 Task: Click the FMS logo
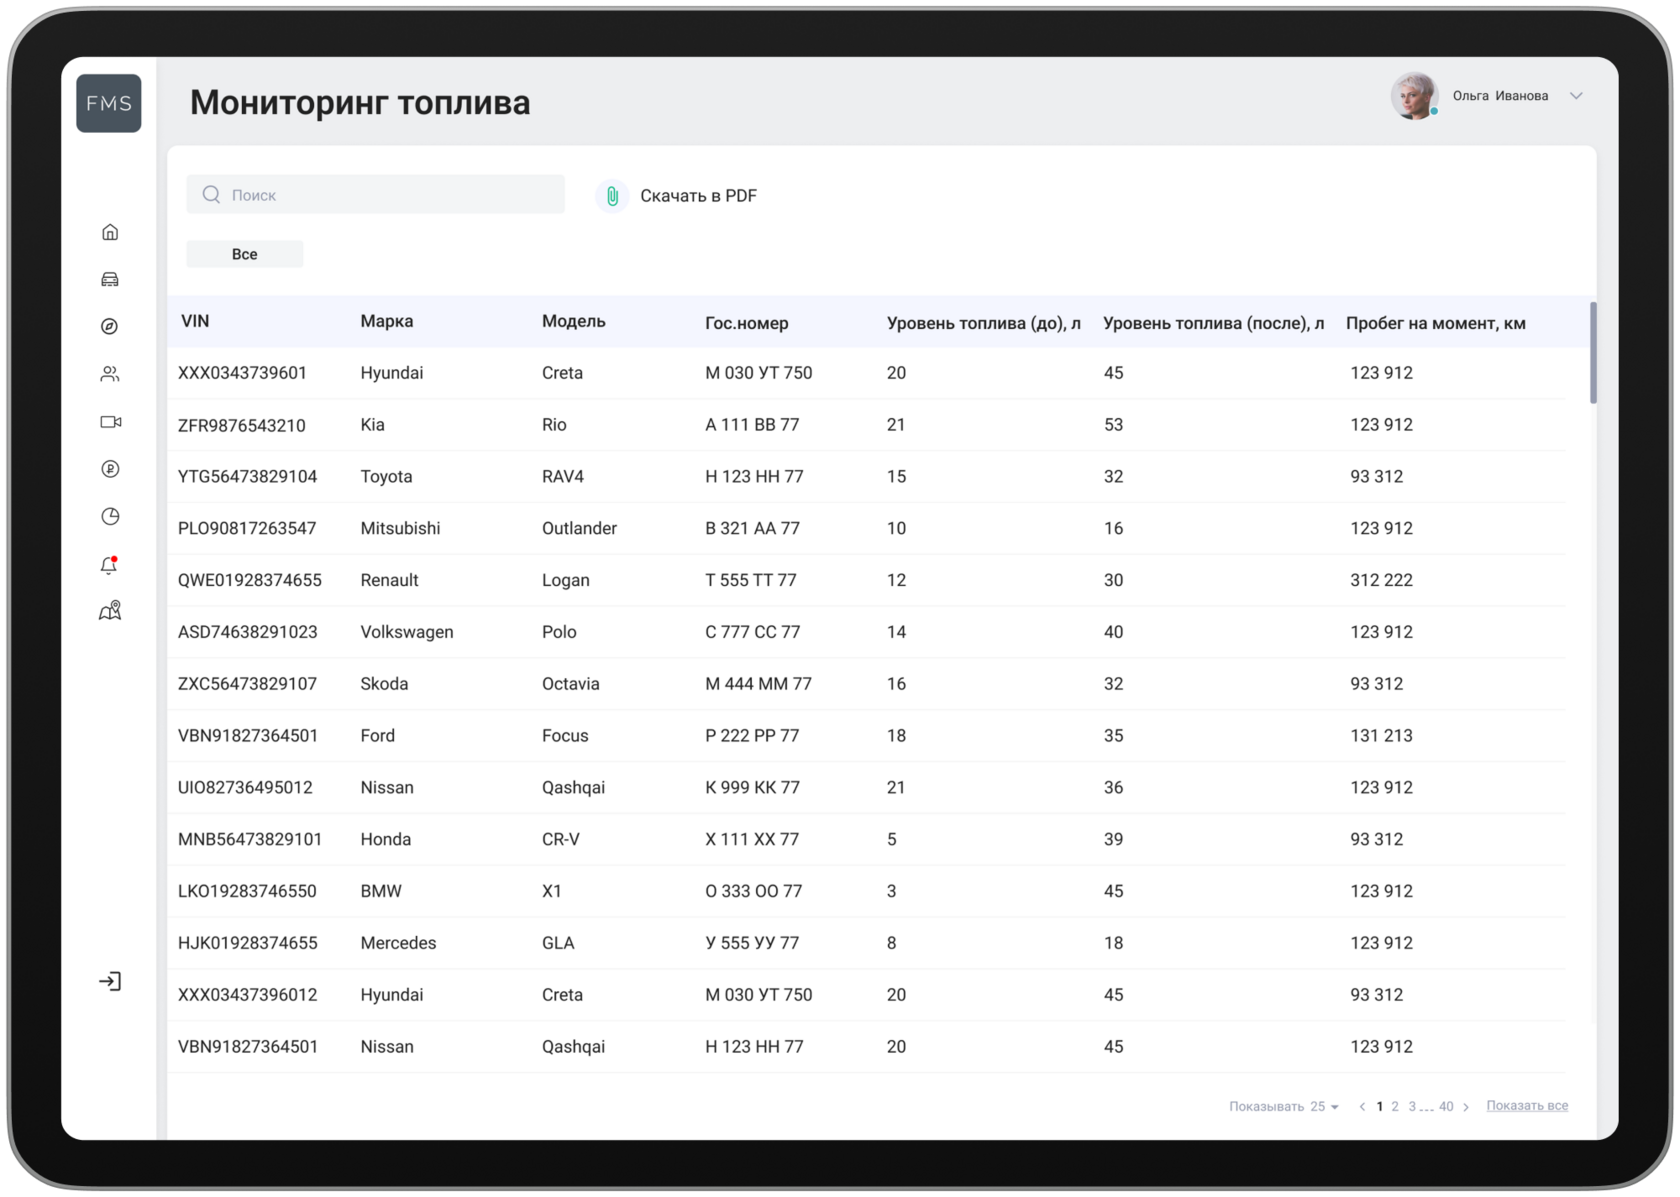pos(109,103)
